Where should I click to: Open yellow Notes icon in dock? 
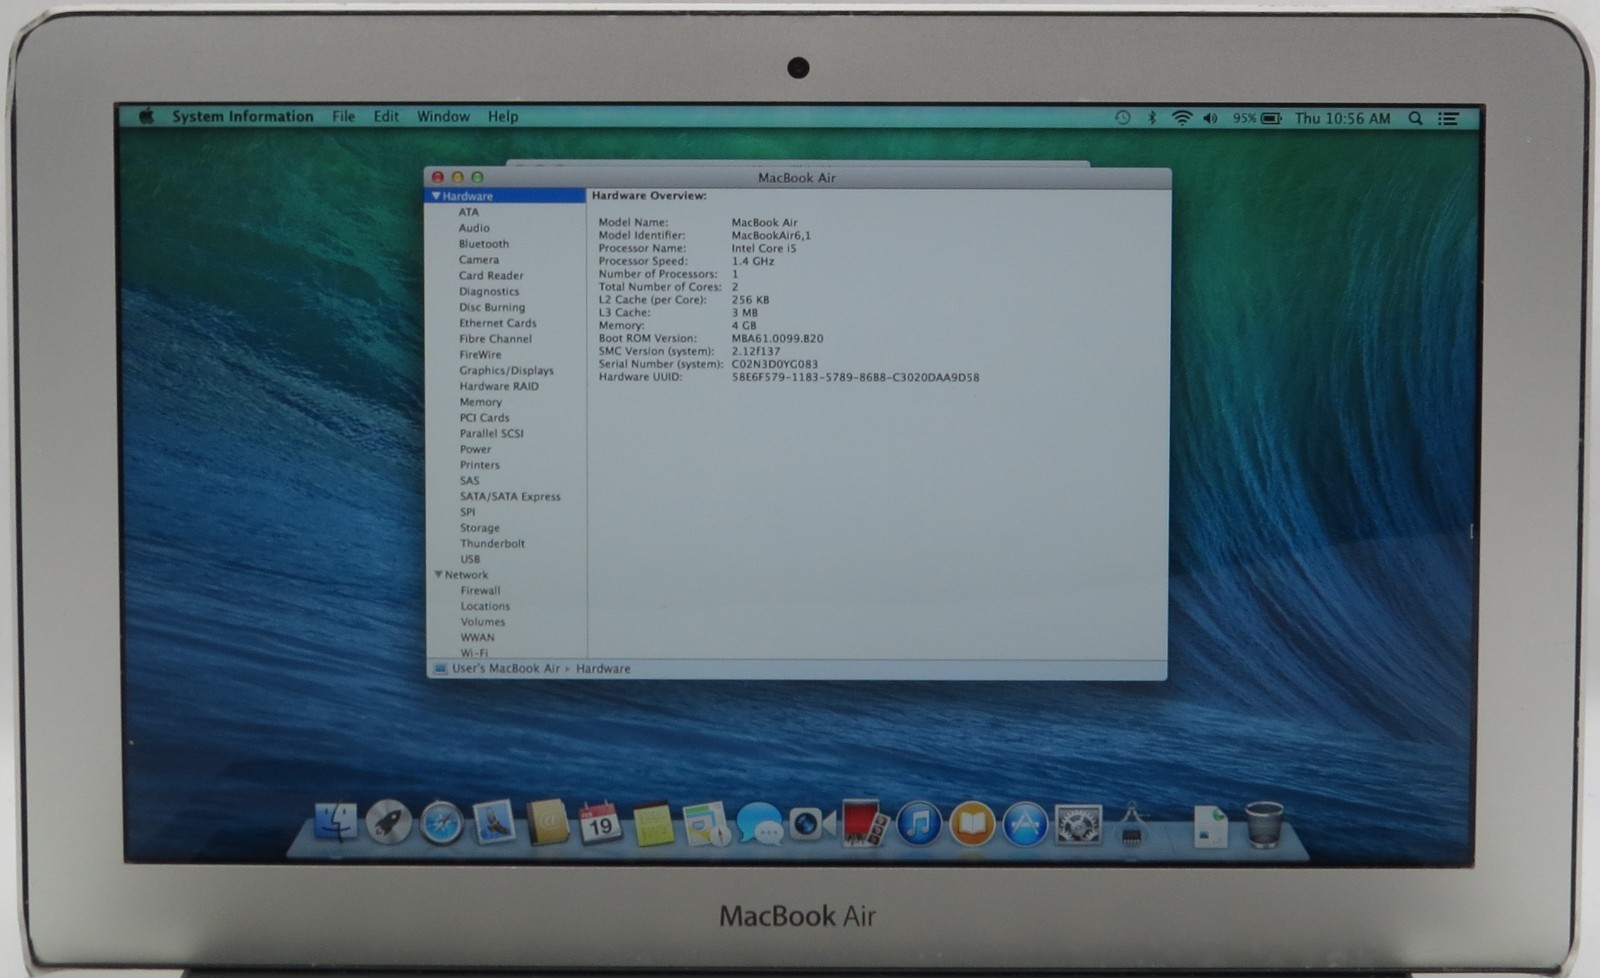click(653, 825)
